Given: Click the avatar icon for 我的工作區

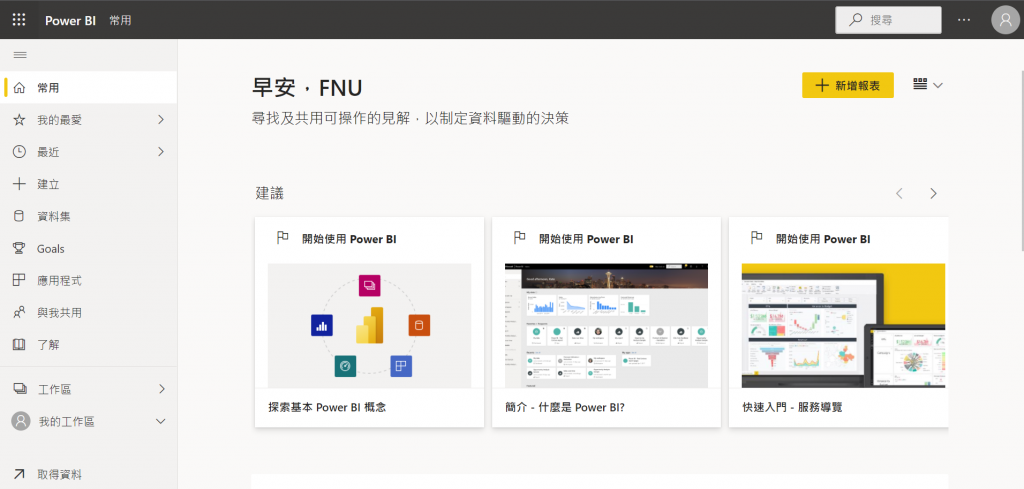Looking at the screenshot, I should click(x=21, y=421).
